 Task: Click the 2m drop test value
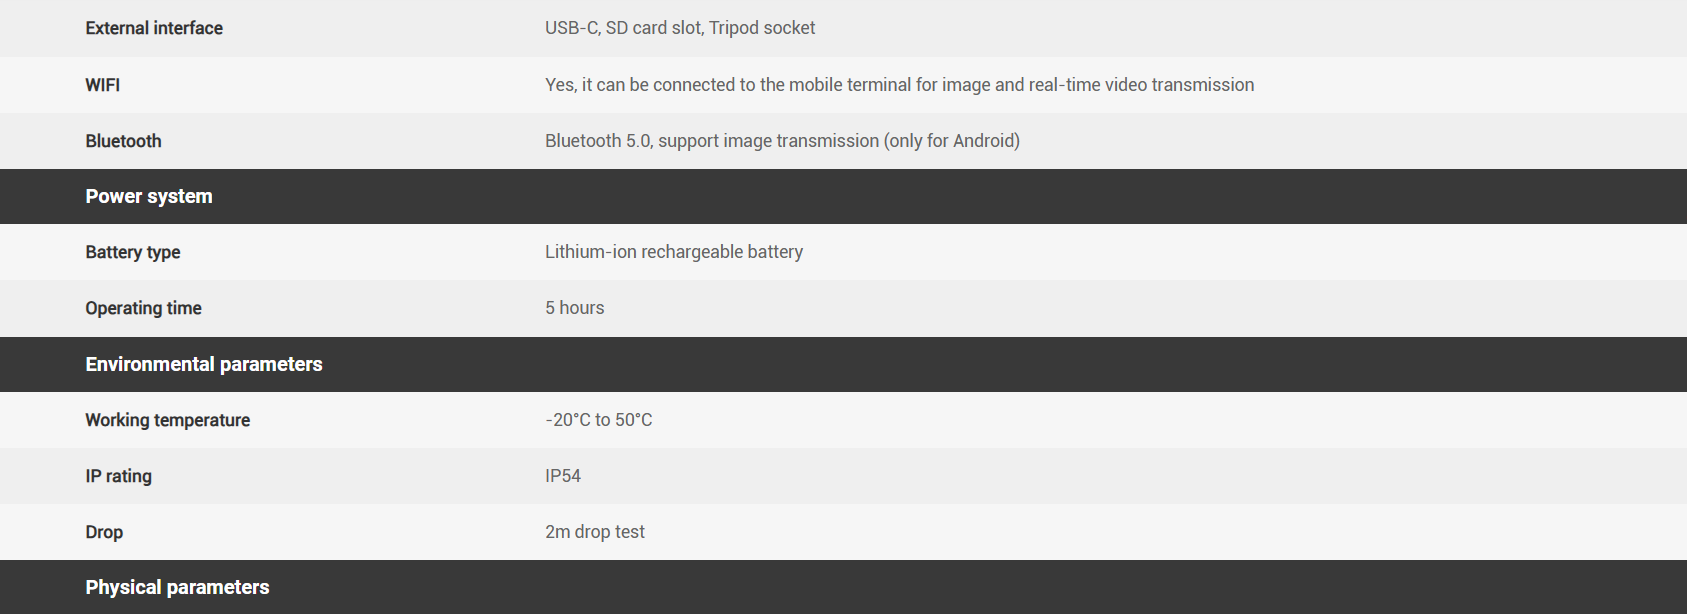[x=595, y=532]
